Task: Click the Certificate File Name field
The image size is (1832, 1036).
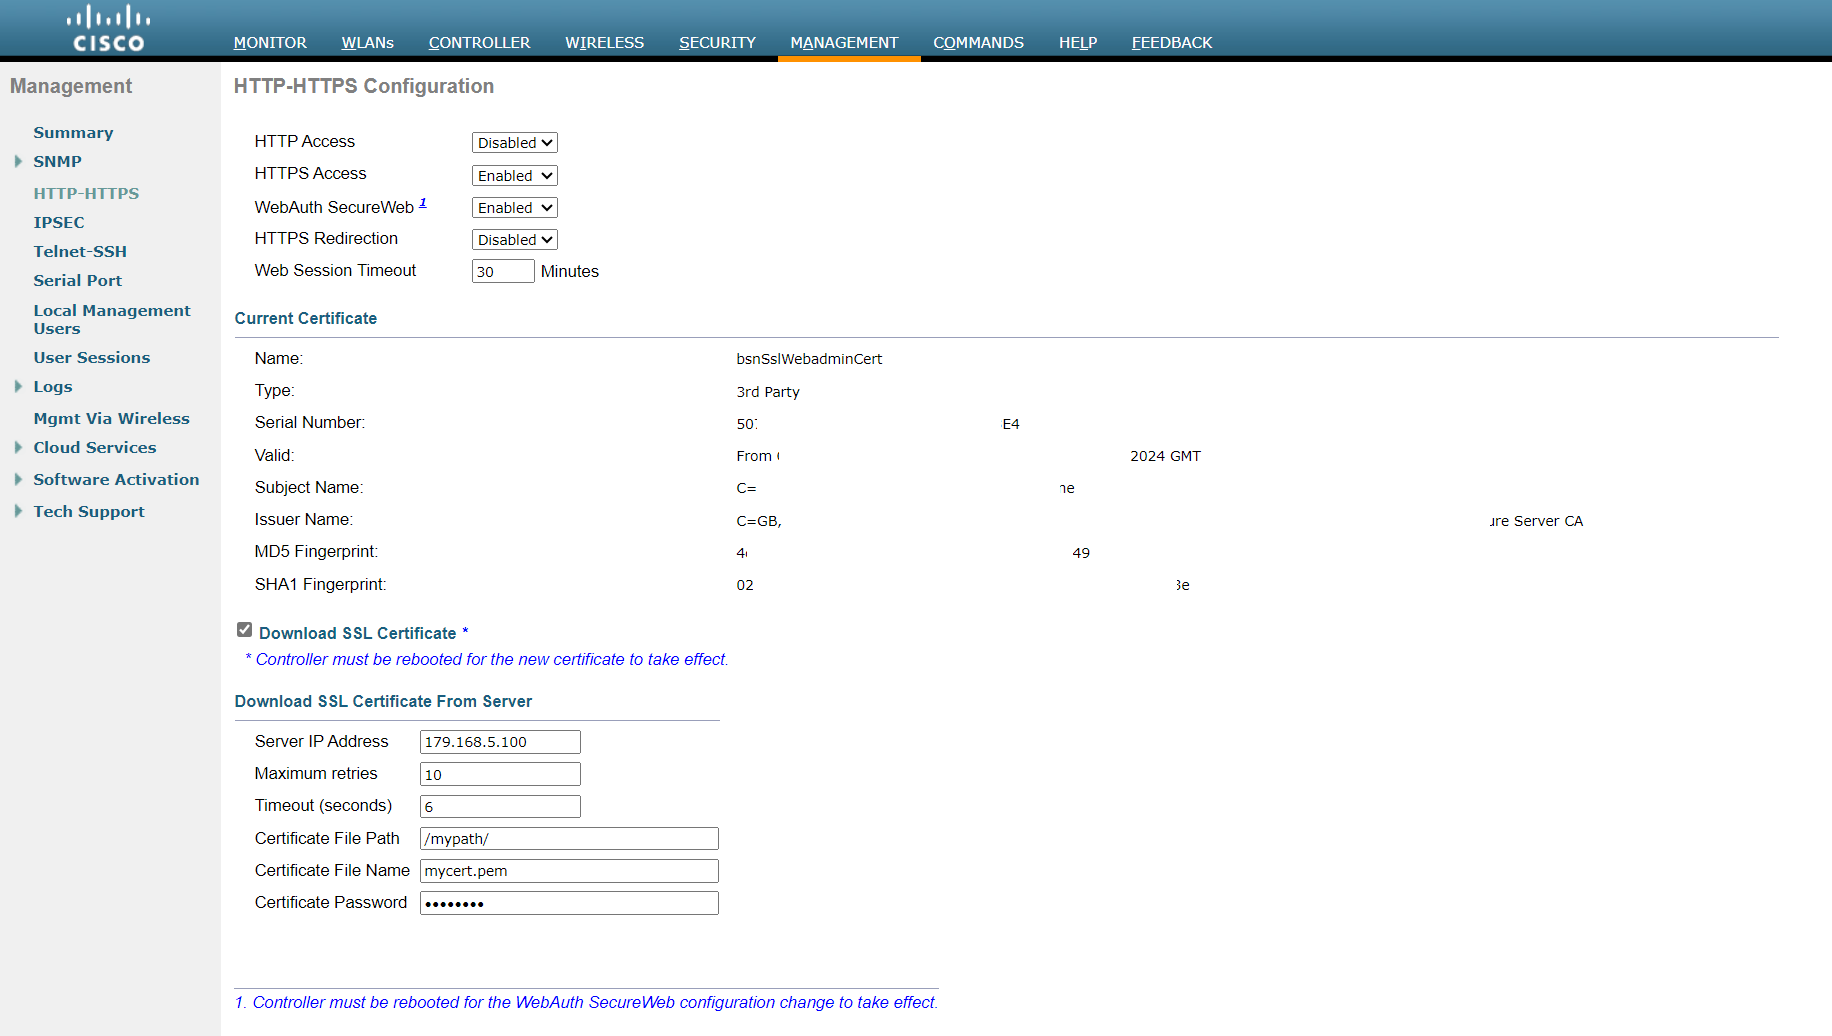Action: [x=569, y=870]
